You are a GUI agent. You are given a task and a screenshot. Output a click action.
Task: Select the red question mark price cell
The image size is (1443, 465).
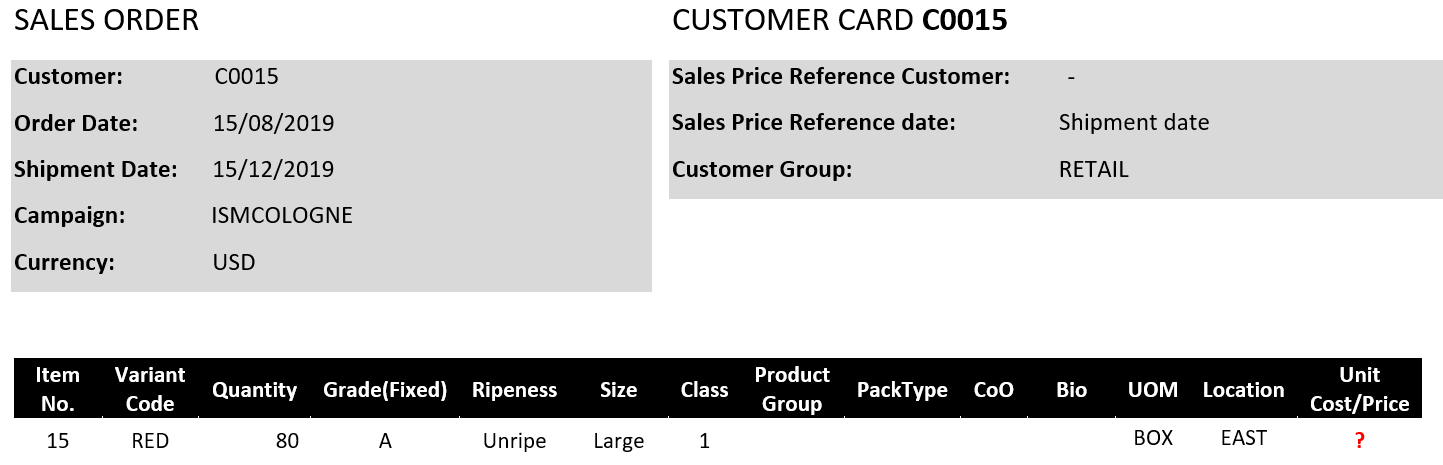(x=1359, y=440)
